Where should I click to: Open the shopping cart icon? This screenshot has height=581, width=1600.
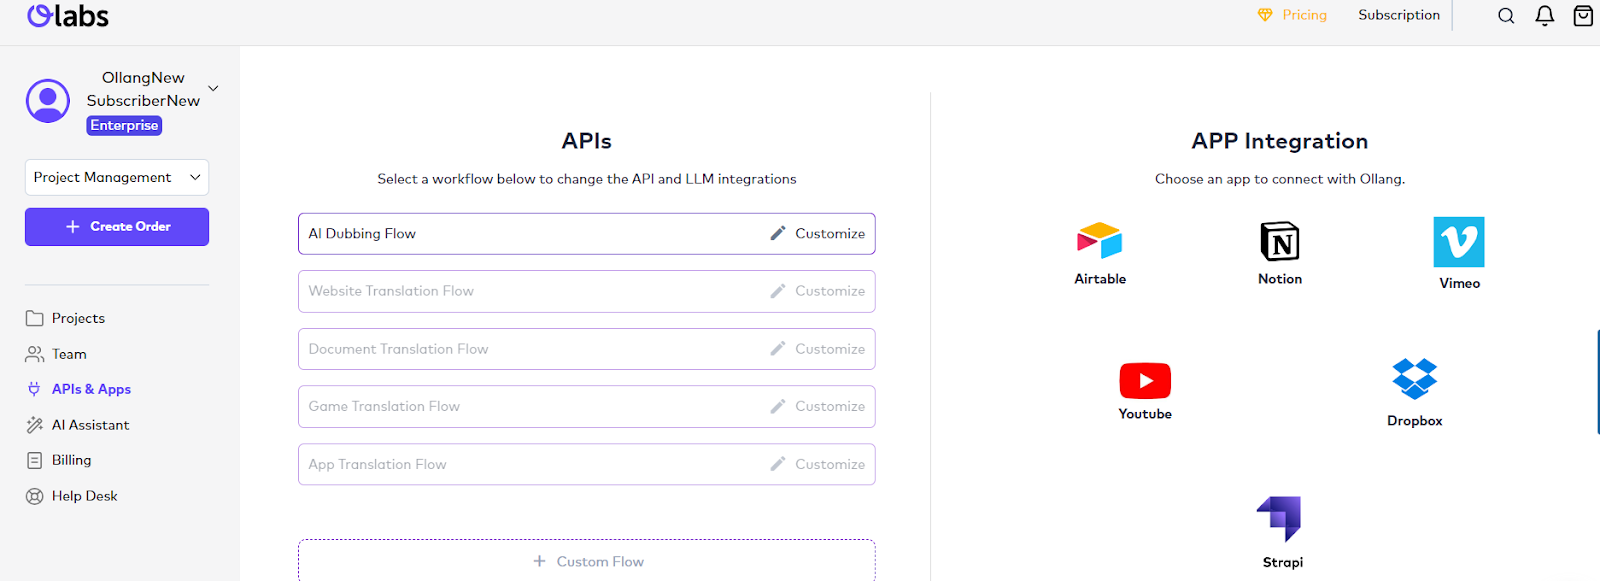[x=1582, y=16]
